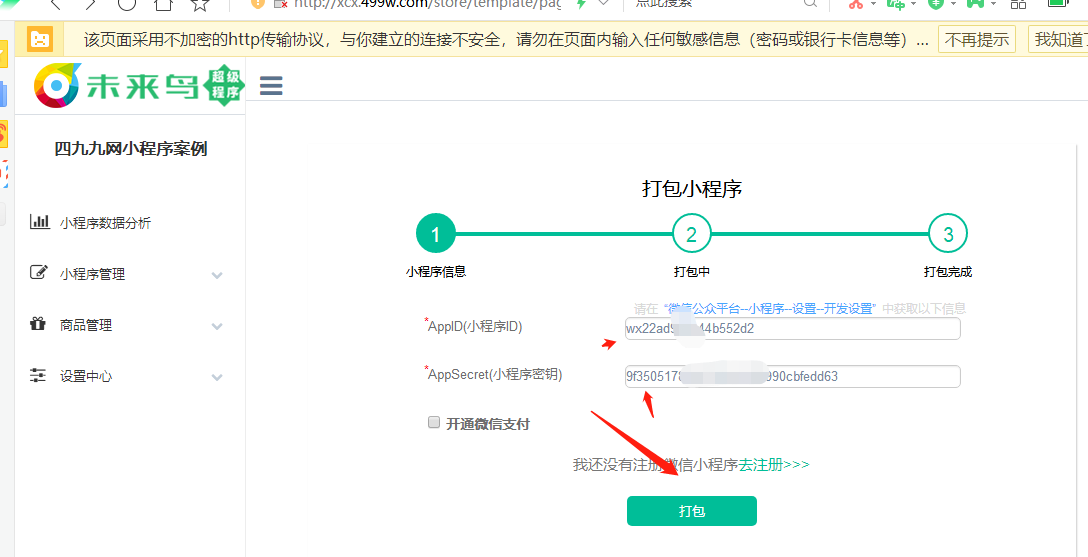The height and width of the screenshot is (557, 1088).
Task: Open the 小程序数据分析 menu item
Action: tap(105, 223)
